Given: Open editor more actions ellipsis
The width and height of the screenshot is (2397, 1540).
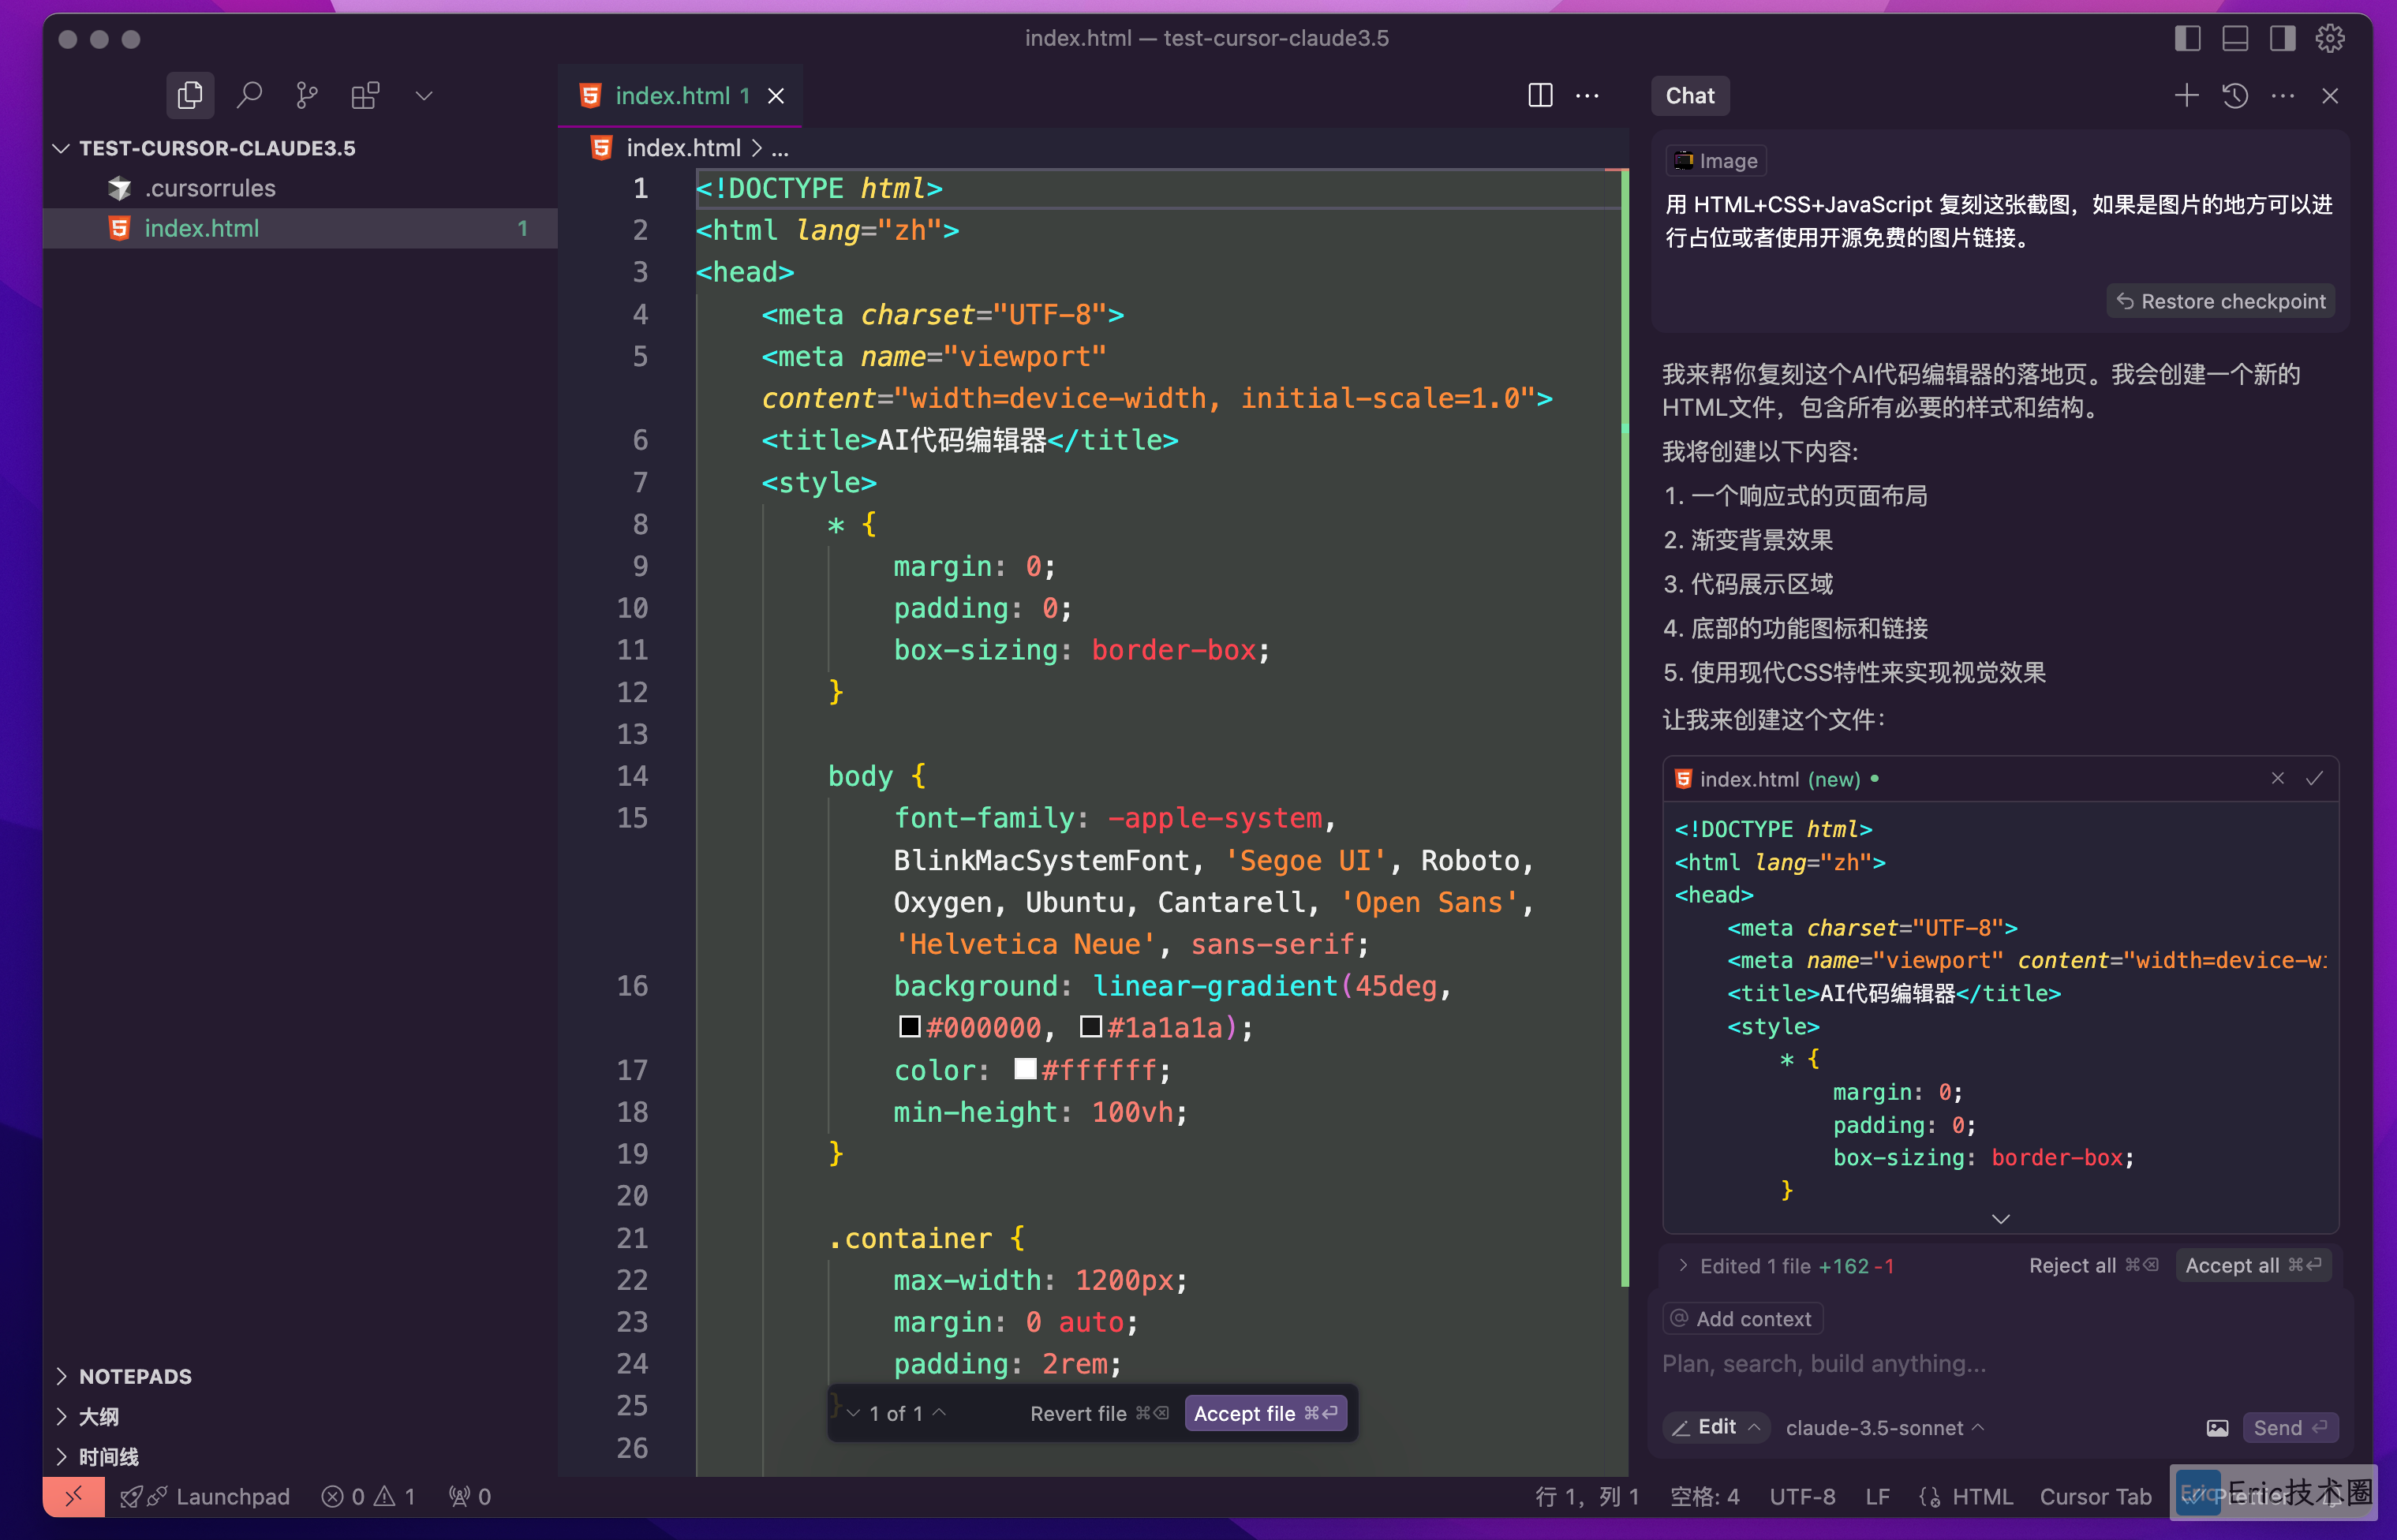Looking at the screenshot, I should pyautogui.click(x=1587, y=96).
